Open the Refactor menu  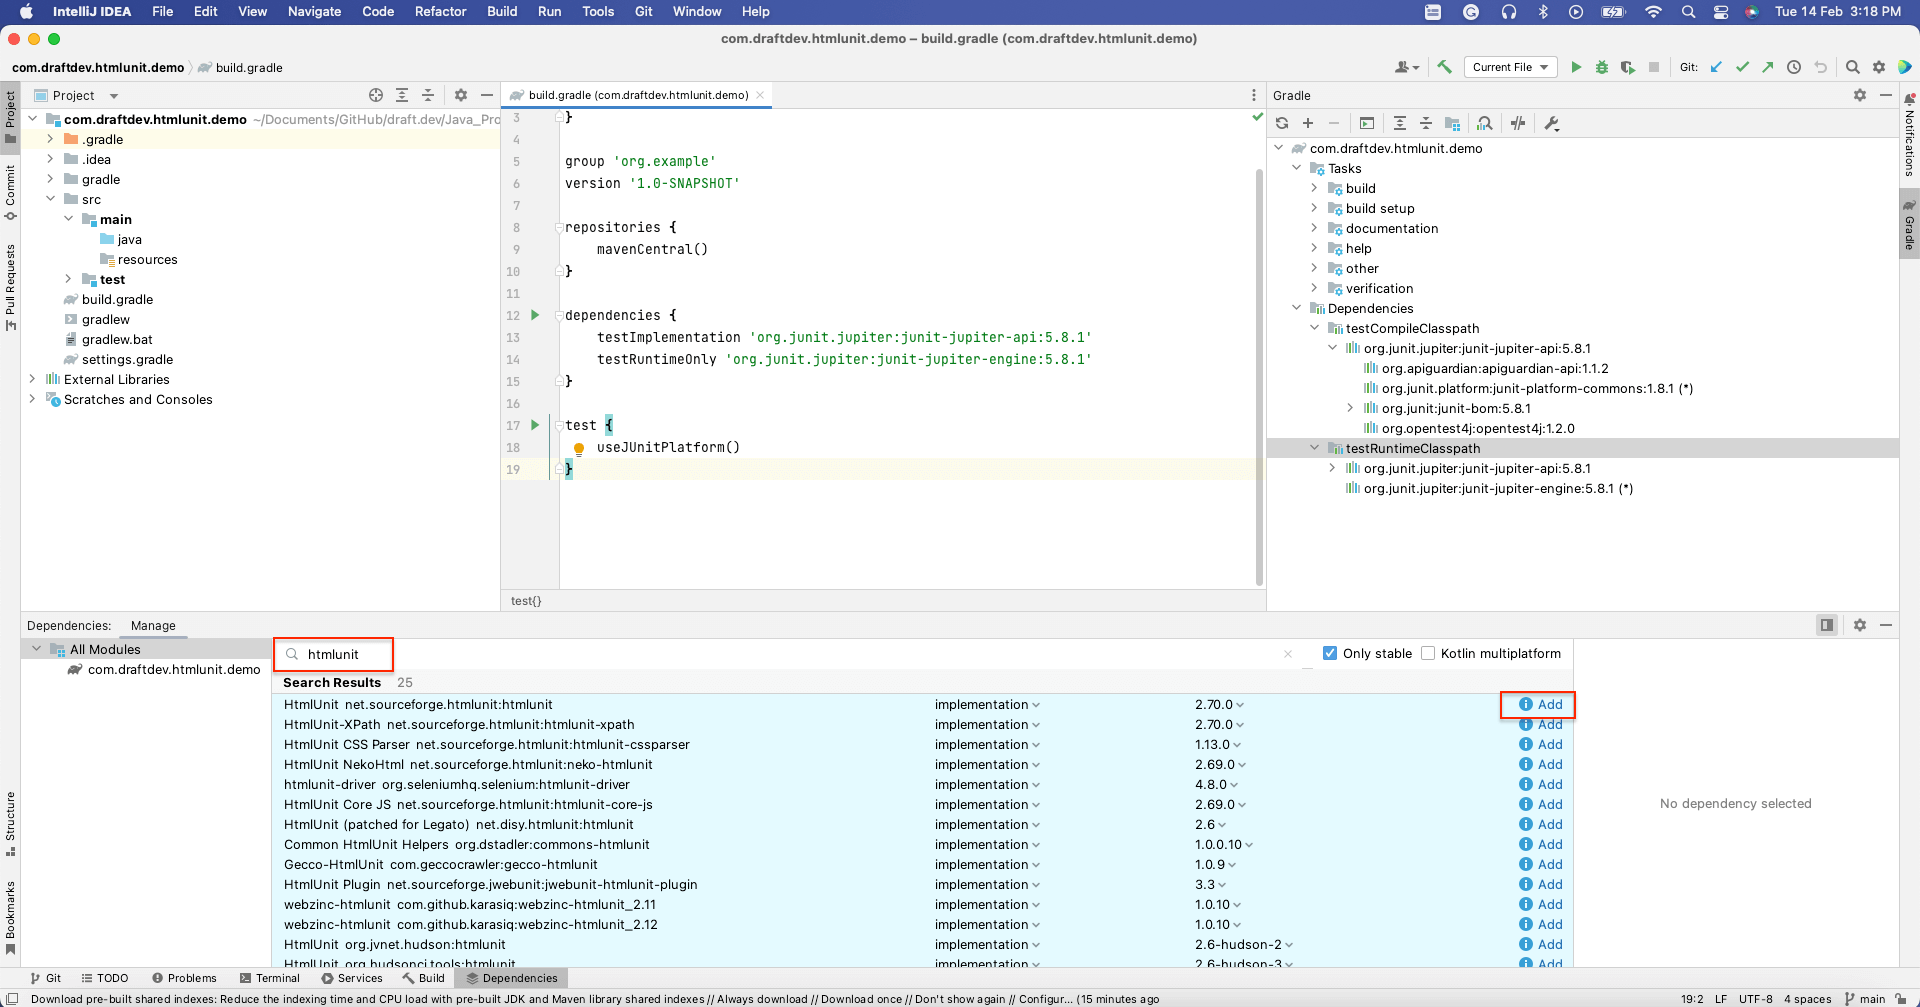[440, 11]
